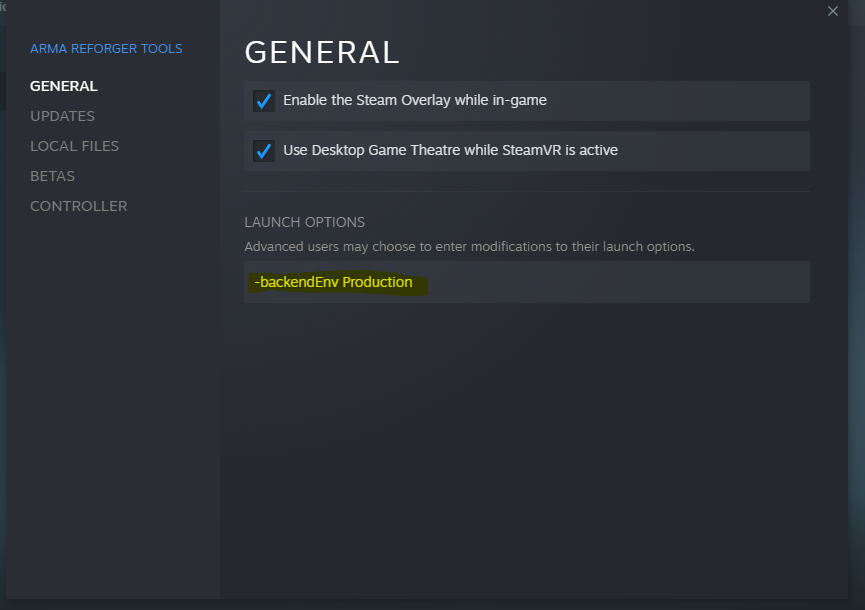Select the Controller section
Viewport: 865px width, 610px height.
(78, 206)
